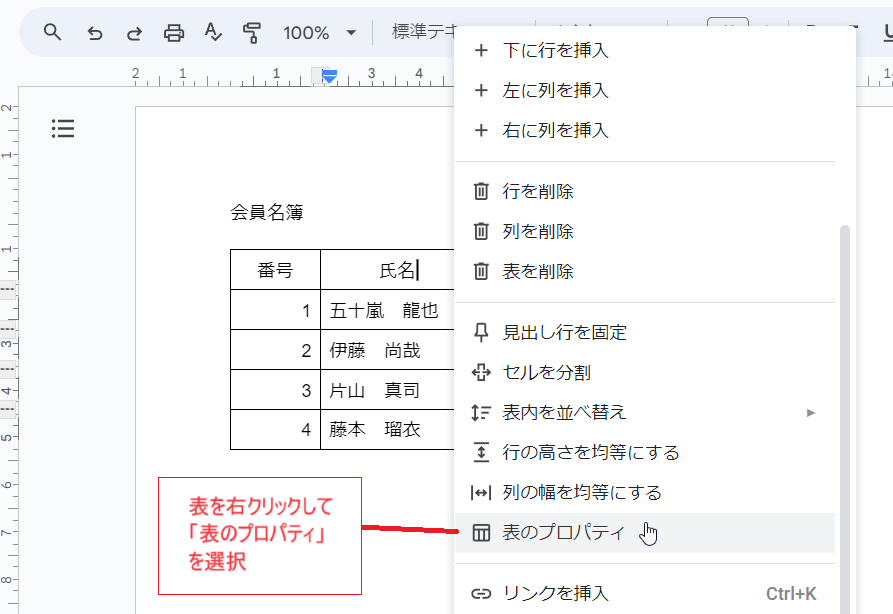893x614 pixels.
Task: Choose 表を削除 from context menu
Action: tap(645, 271)
